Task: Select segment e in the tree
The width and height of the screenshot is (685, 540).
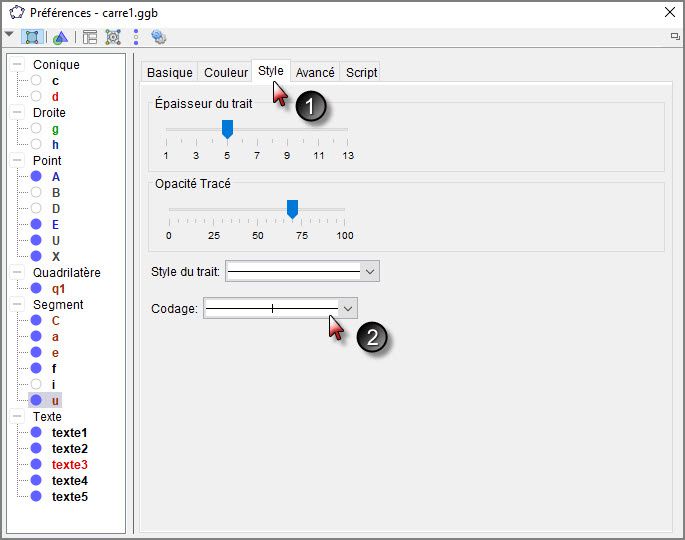Action: click(55, 353)
